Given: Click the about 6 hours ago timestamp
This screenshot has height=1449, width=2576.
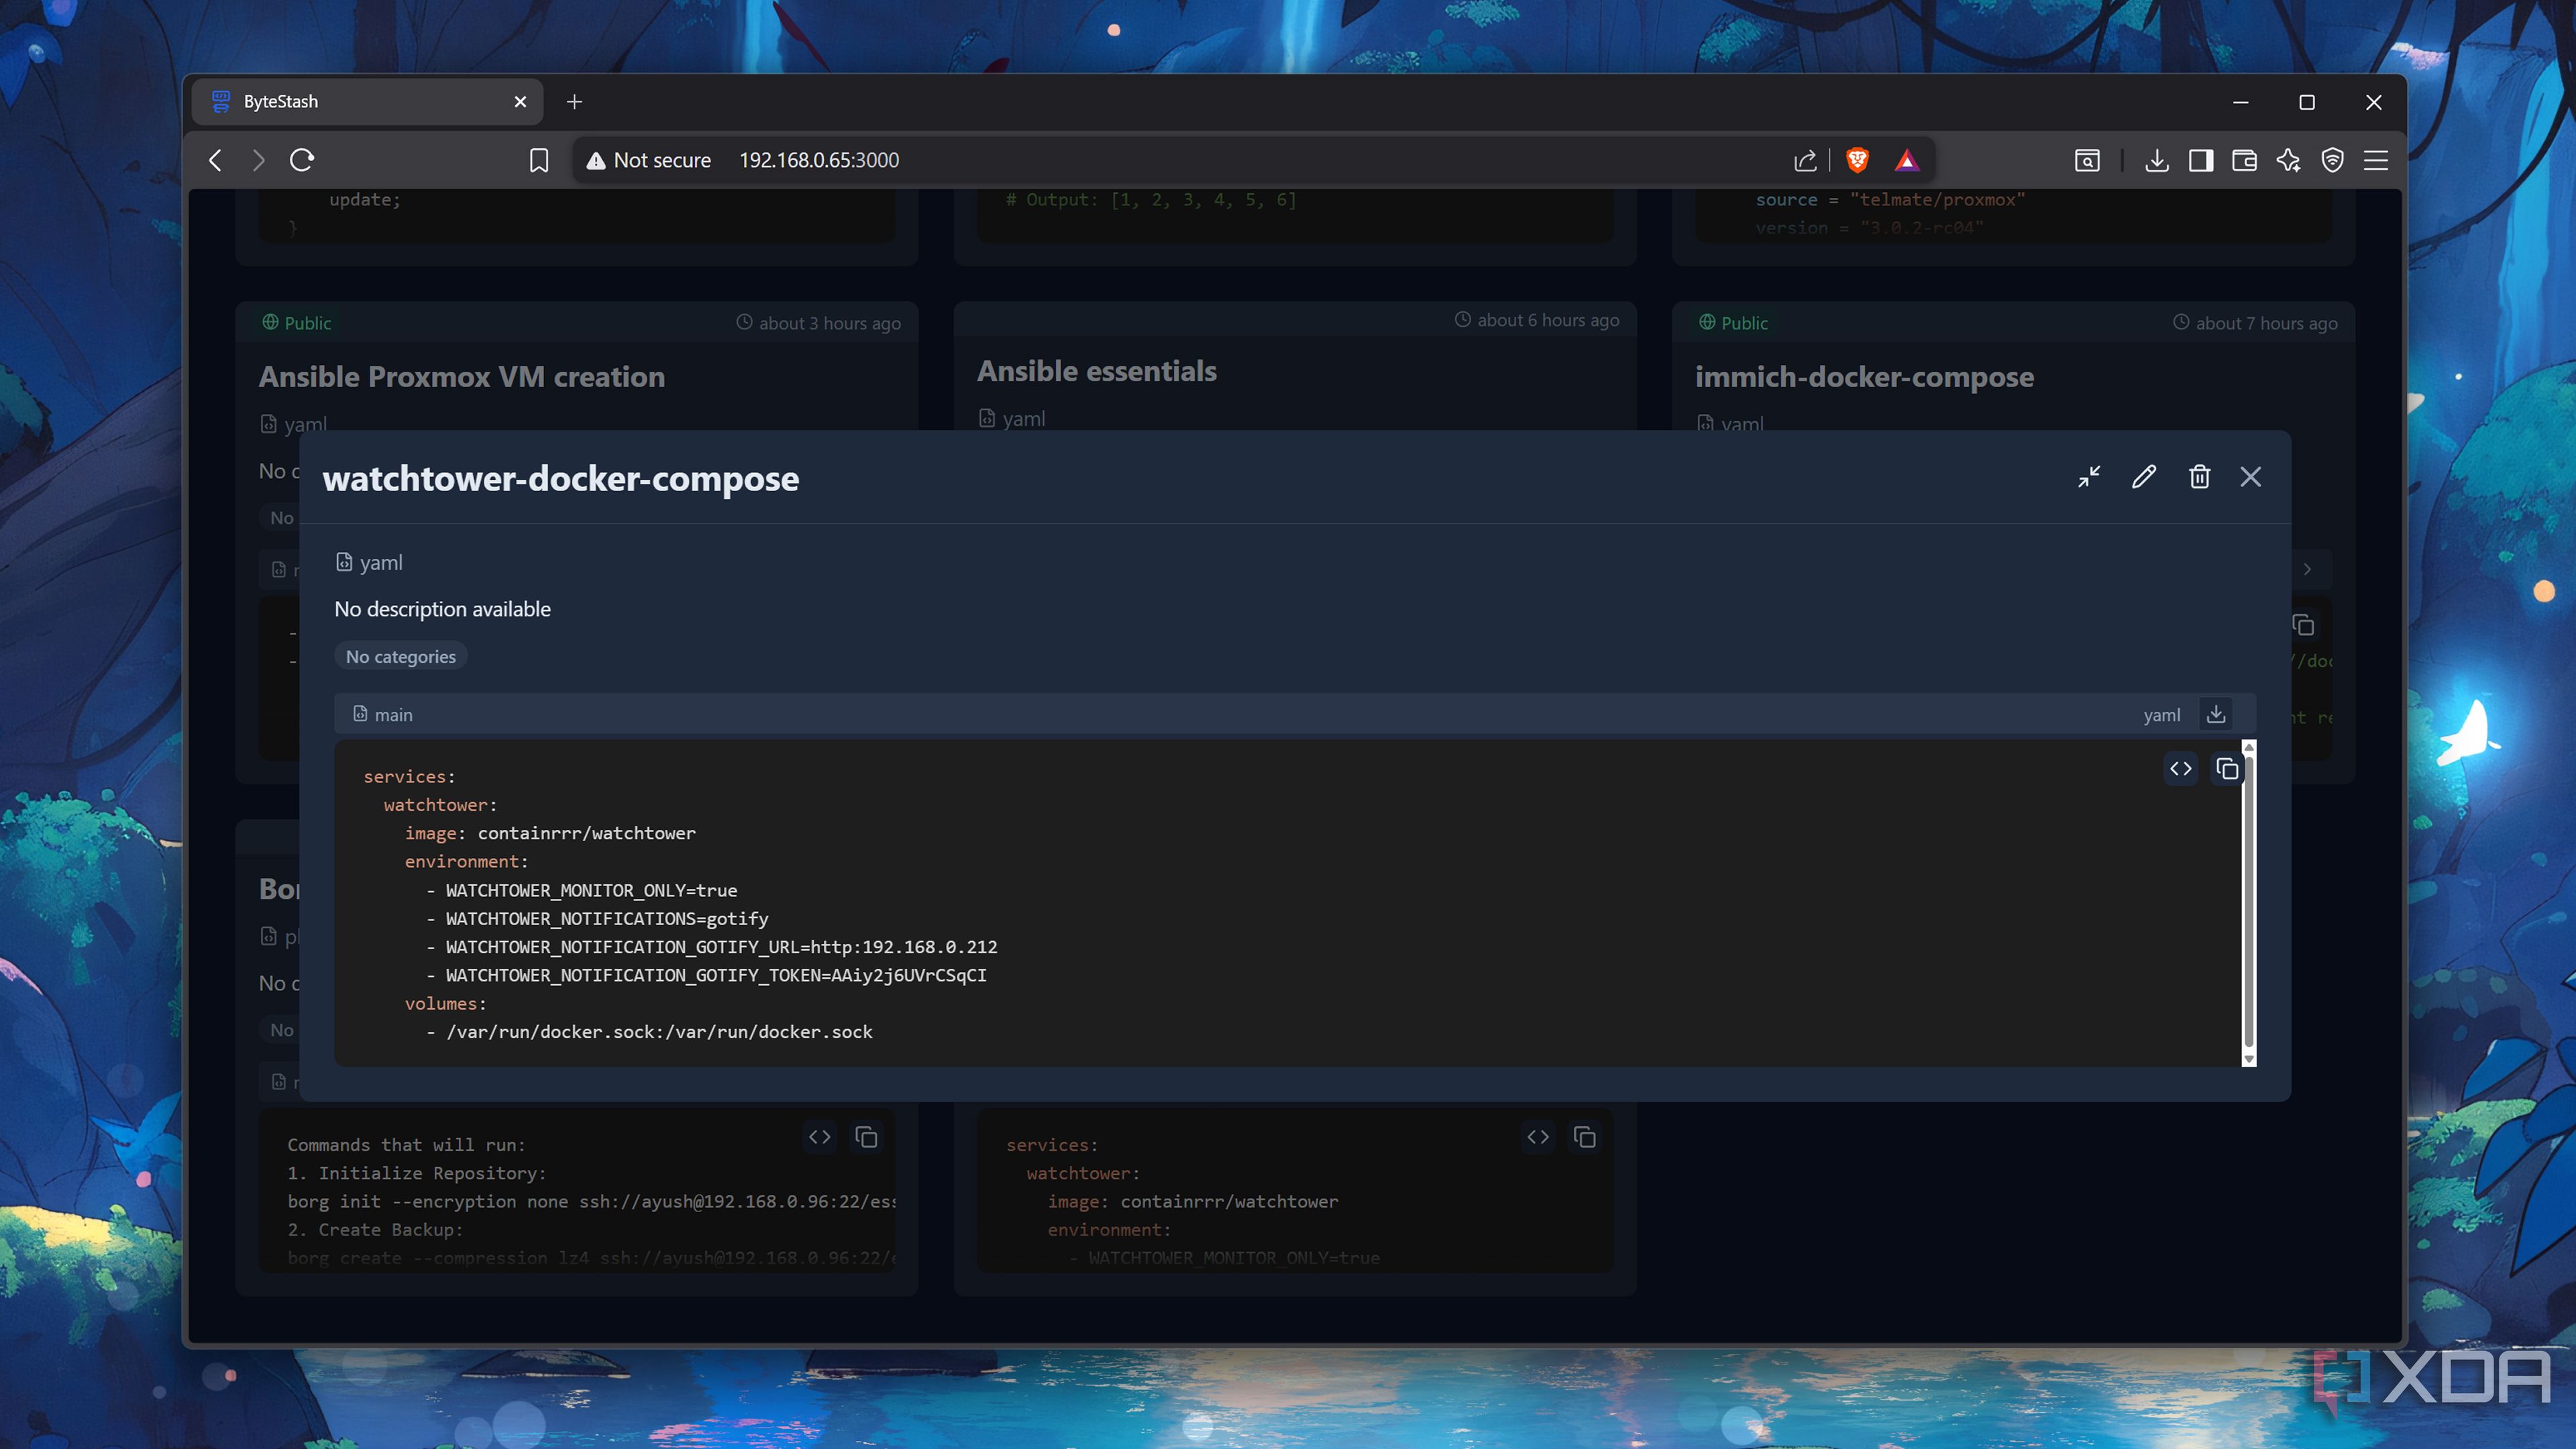Looking at the screenshot, I should tap(1537, 320).
